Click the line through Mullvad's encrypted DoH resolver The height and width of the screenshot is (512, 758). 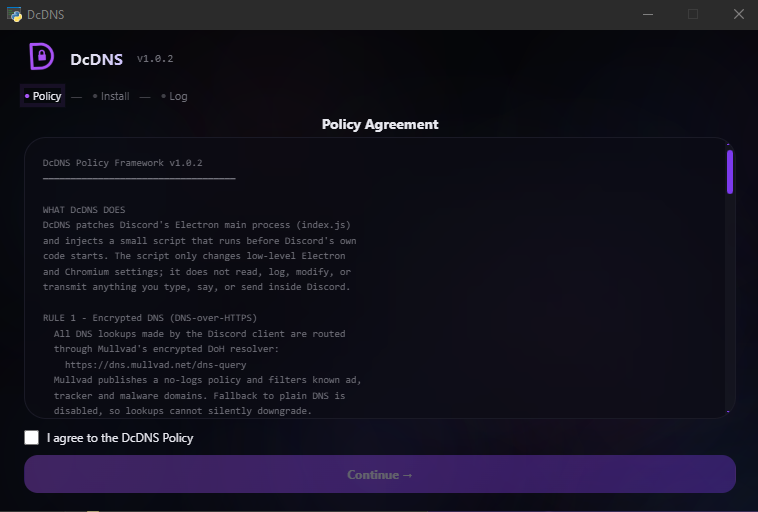(166, 349)
